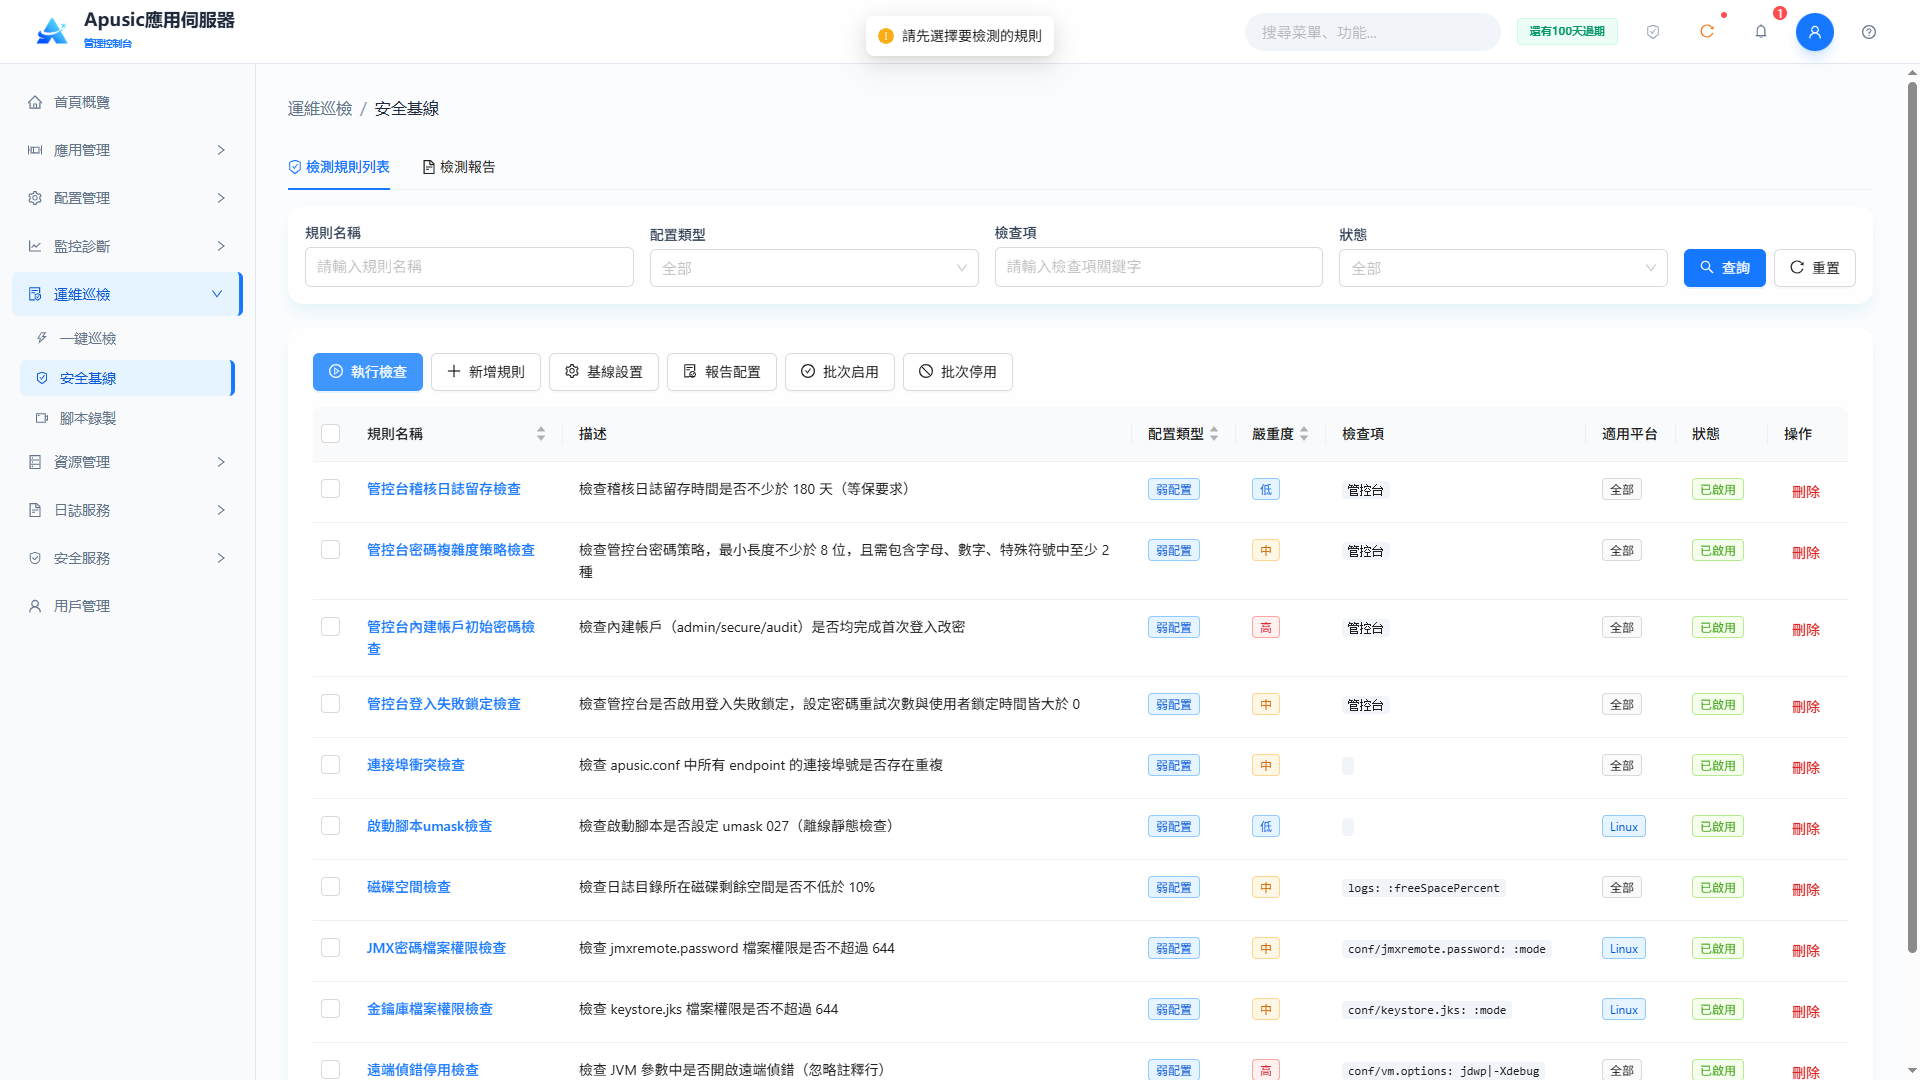Click the 首頁概覽 home icon
Viewport: 1920px width, 1080px height.
click(x=35, y=102)
